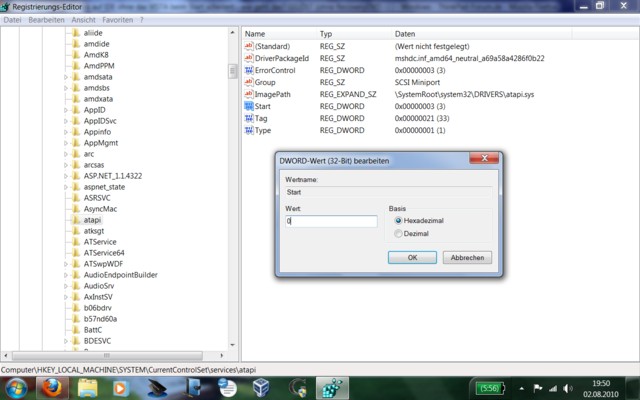Click the Type DWORD value icon
The height and width of the screenshot is (400, 640).
click(249, 130)
